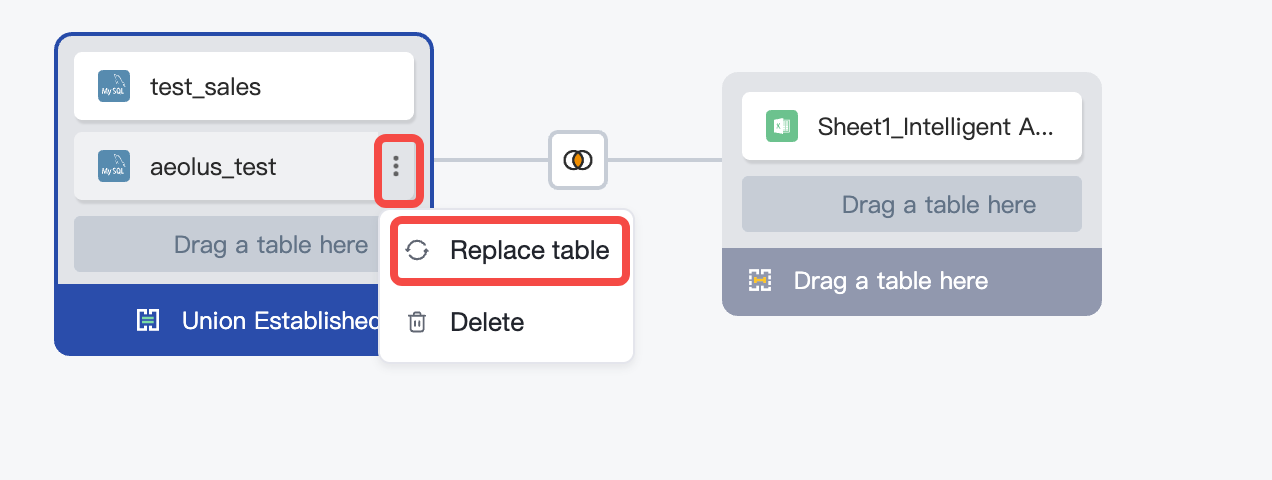Click the Excel icon beside Sheet1_Intelligent

(x=782, y=126)
